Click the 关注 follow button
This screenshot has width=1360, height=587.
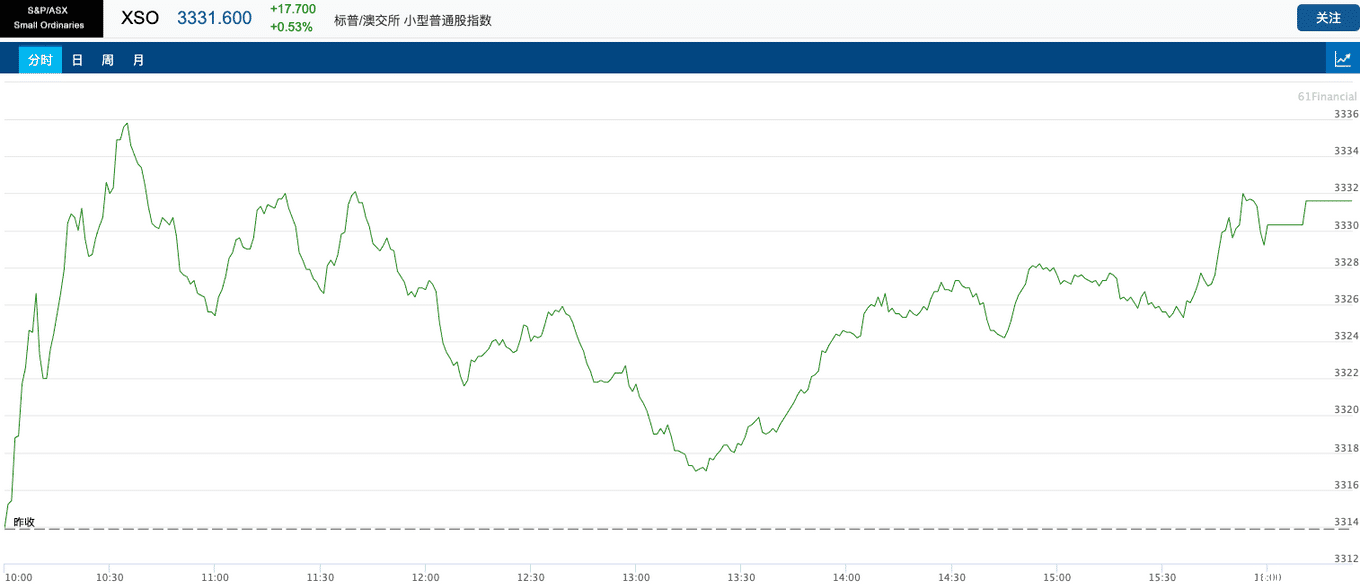(x=1328, y=18)
